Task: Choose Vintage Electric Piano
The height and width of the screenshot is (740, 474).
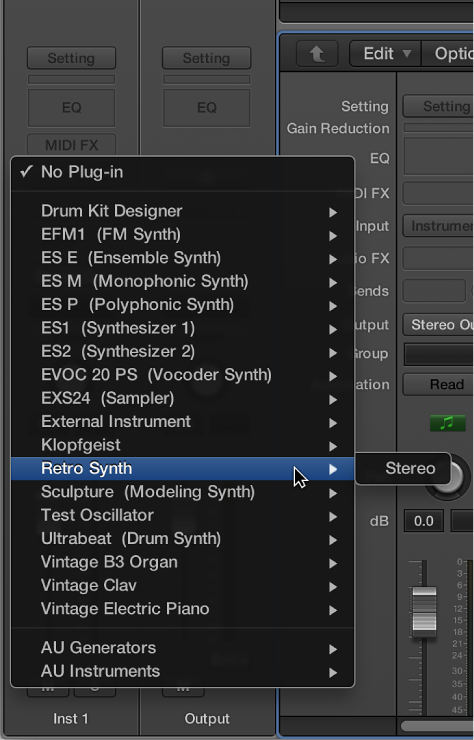Action: pos(183,609)
